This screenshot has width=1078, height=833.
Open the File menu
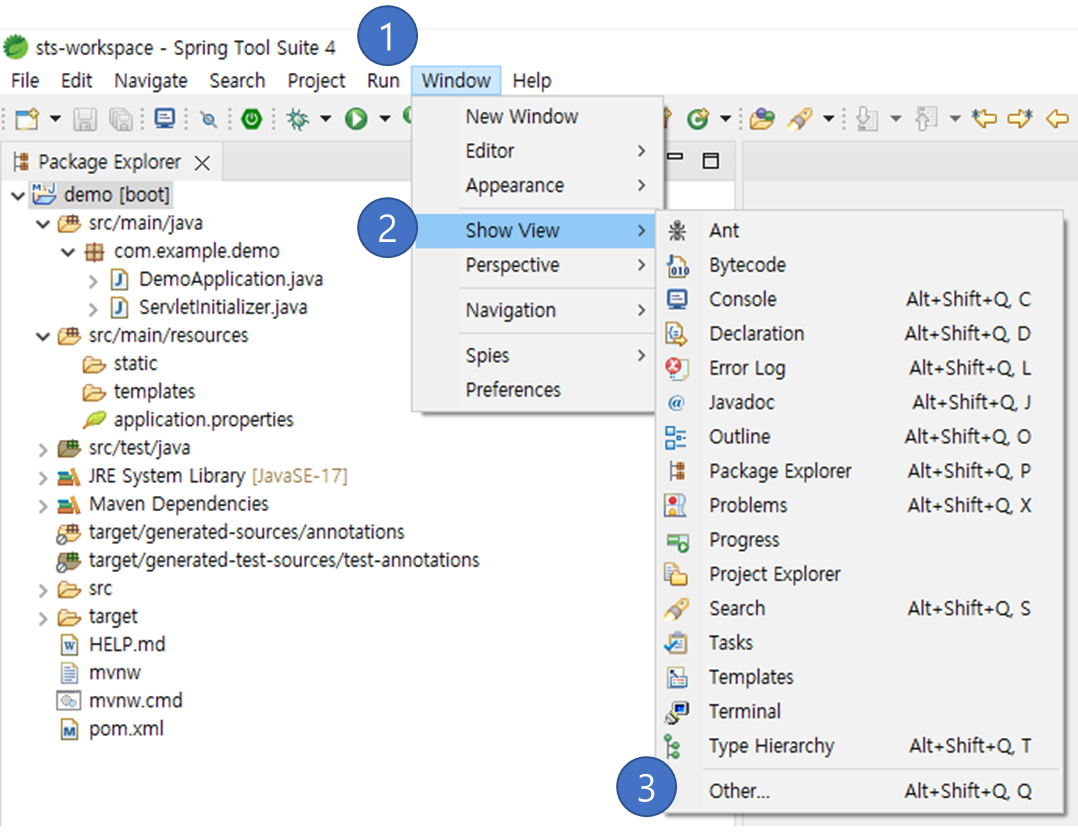click(25, 80)
